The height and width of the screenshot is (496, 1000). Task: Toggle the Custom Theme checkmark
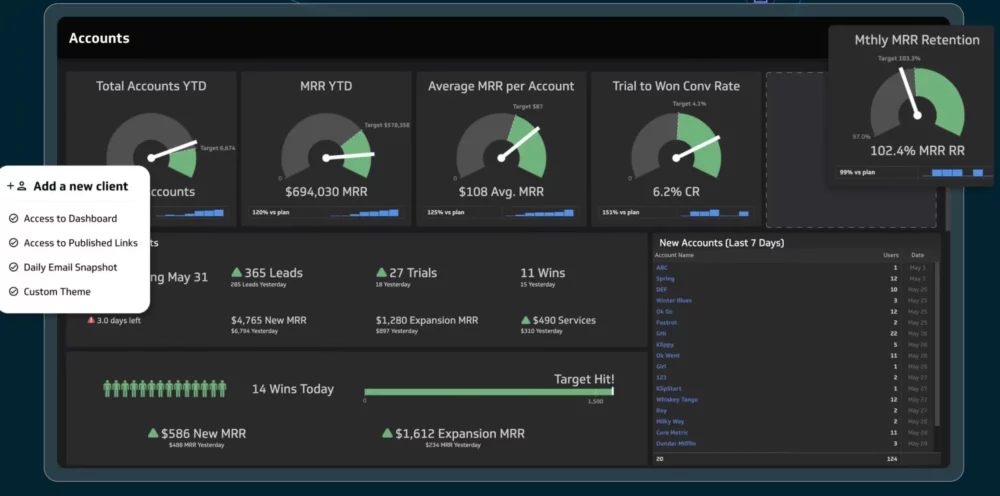13,292
